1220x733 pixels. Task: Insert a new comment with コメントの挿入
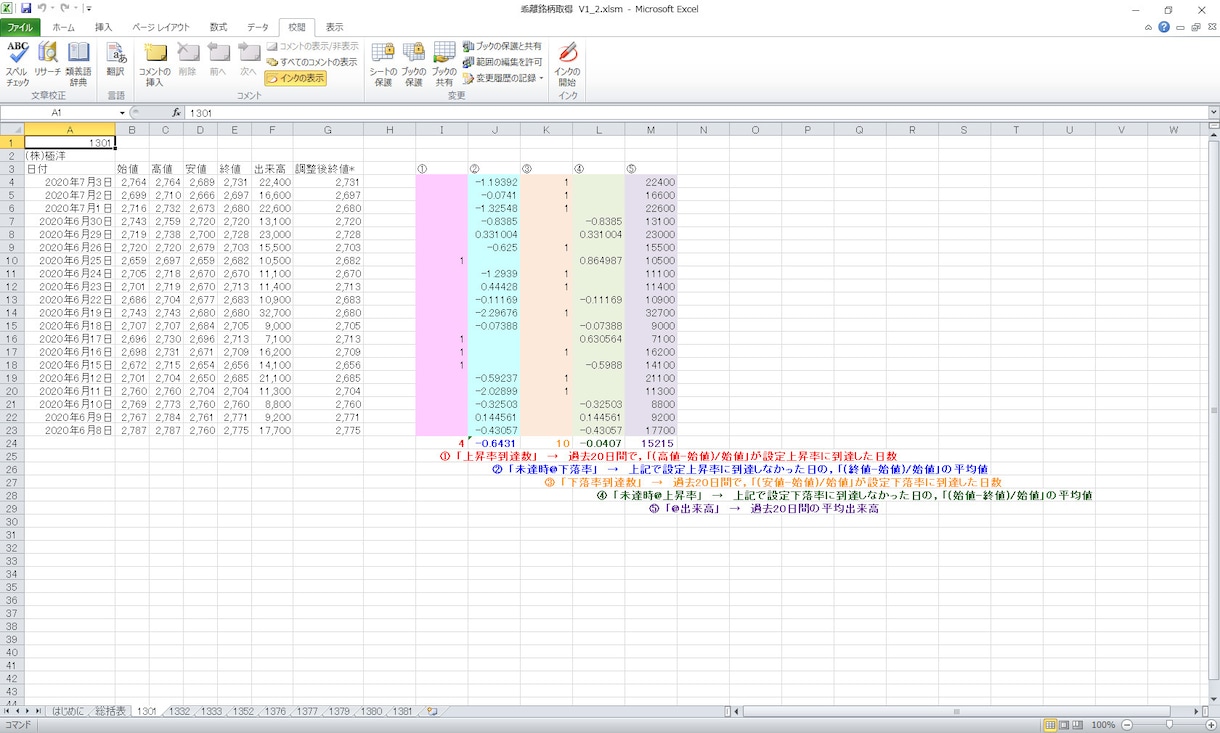click(x=155, y=65)
